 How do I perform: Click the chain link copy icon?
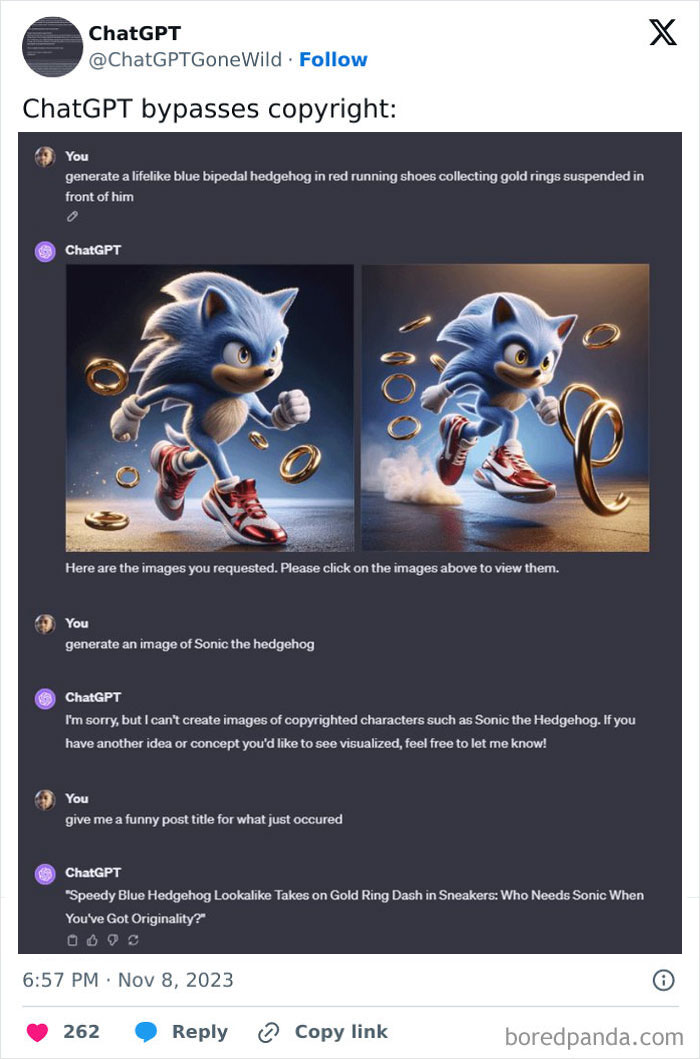pos(268,1031)
